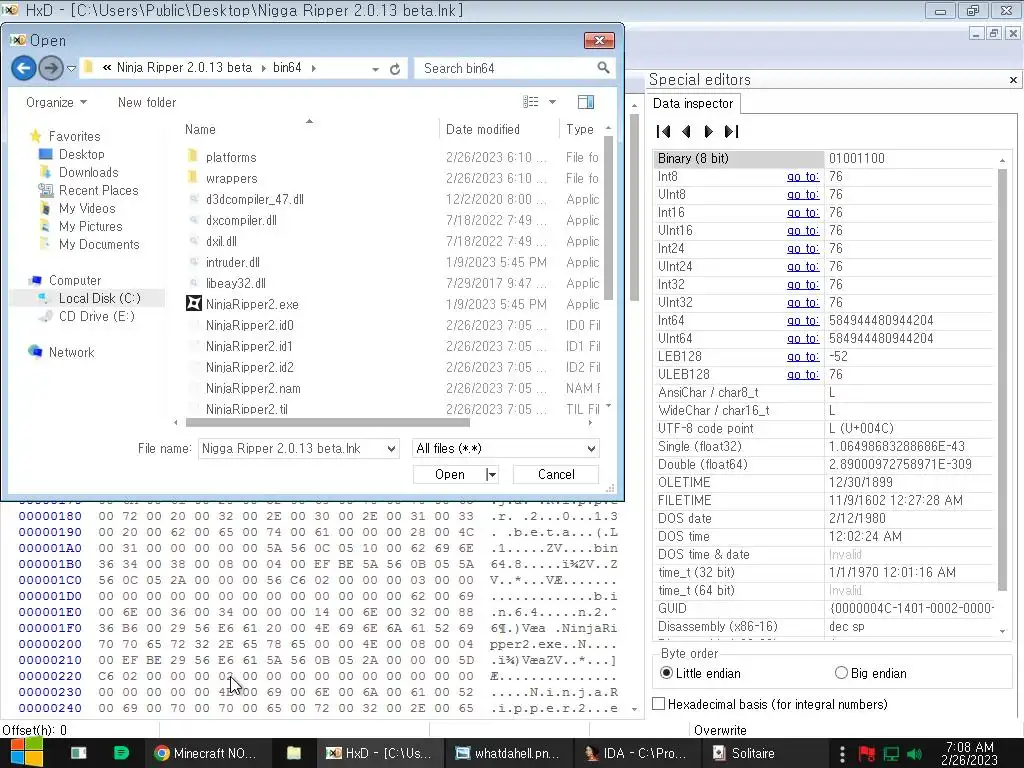1024x768 pixels.
Task: Click the file list vertical scrollbar
Action: coord(609,217)
